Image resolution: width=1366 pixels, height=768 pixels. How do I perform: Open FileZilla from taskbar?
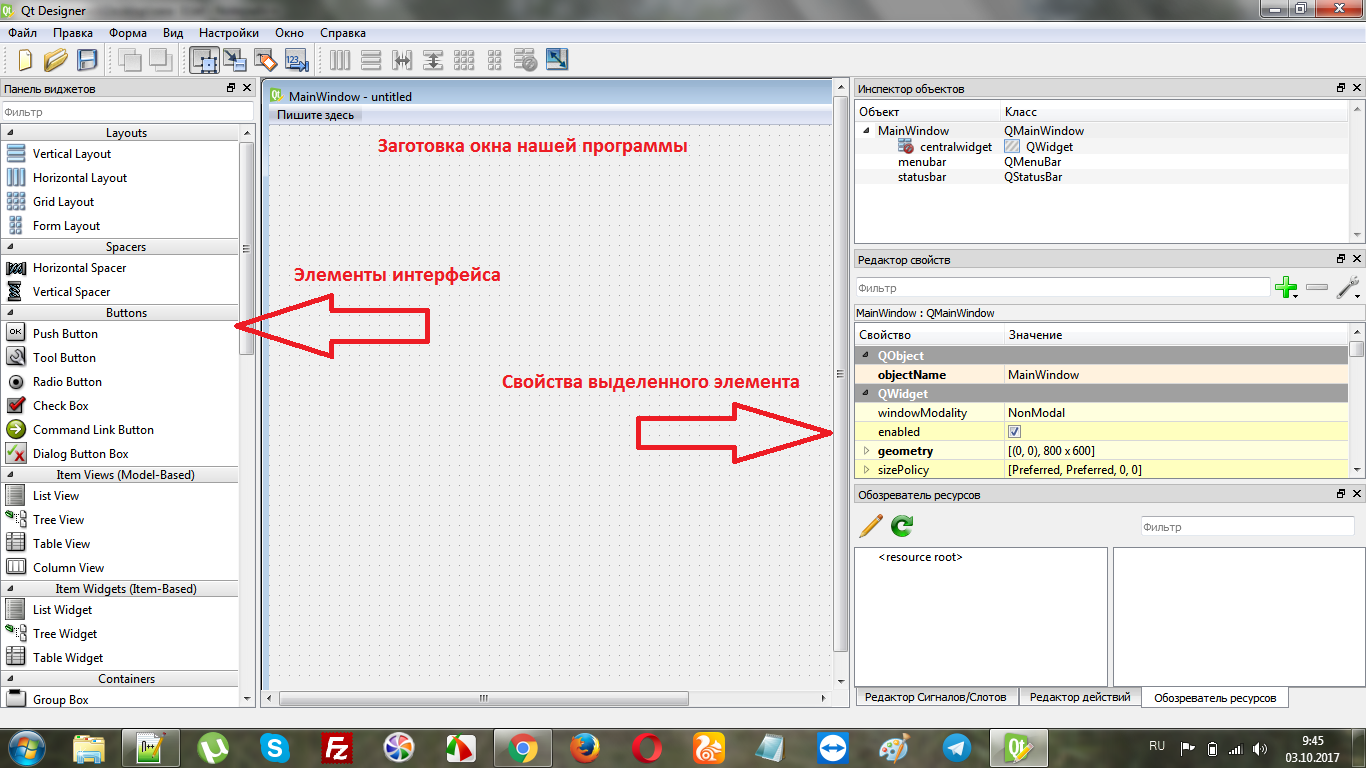point(335,747)
